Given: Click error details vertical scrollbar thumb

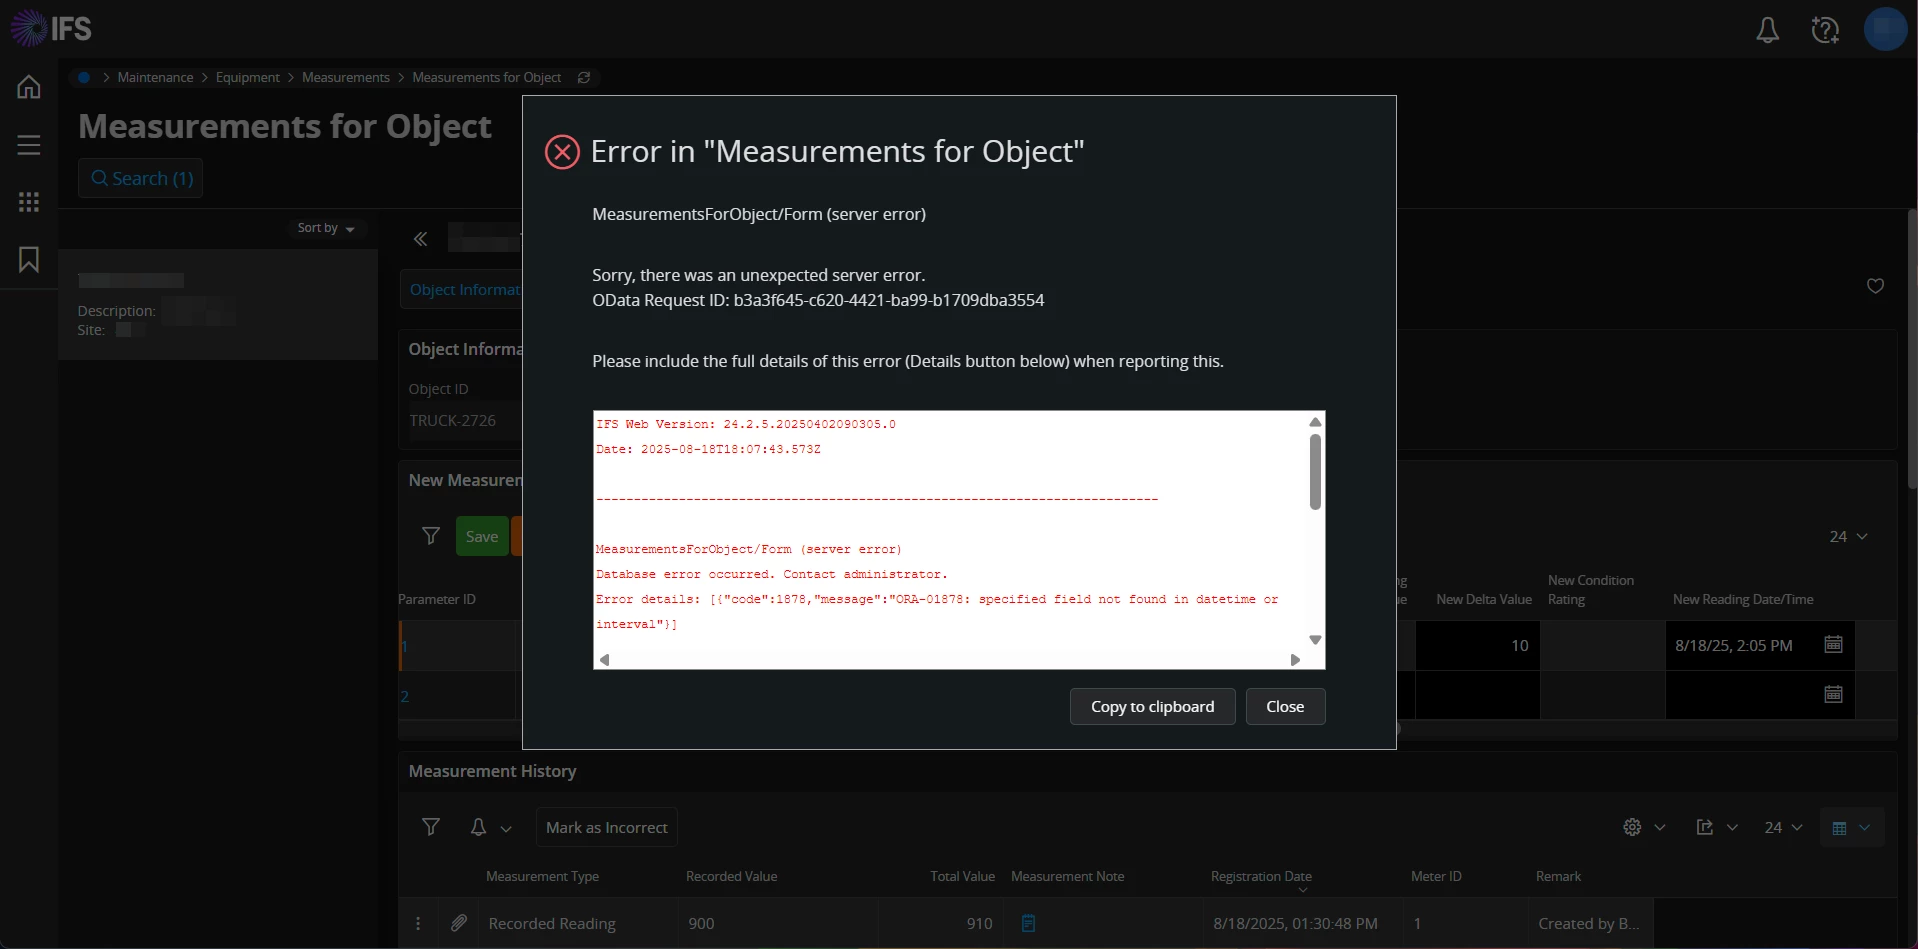Looking at the screenshot, I should click(1315, 472).
